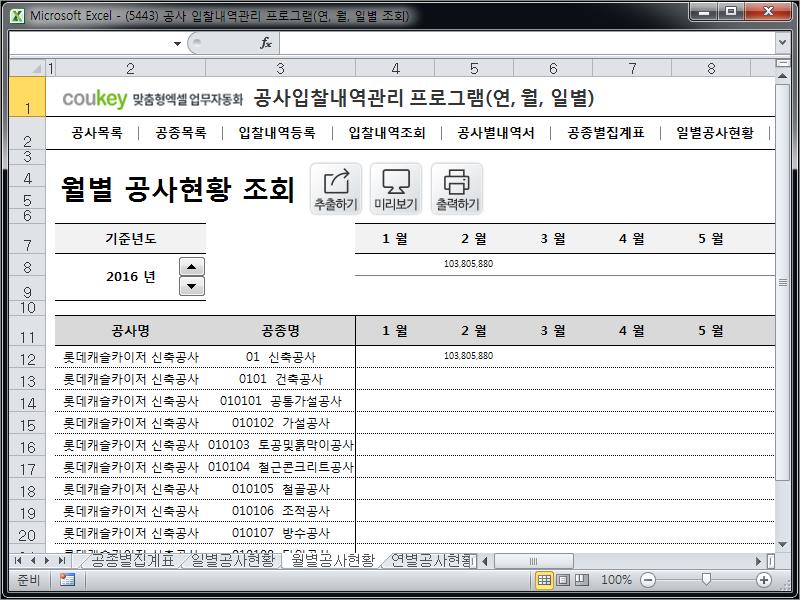Click zoom in plus button
800x600 pixels.
point(764,580)
